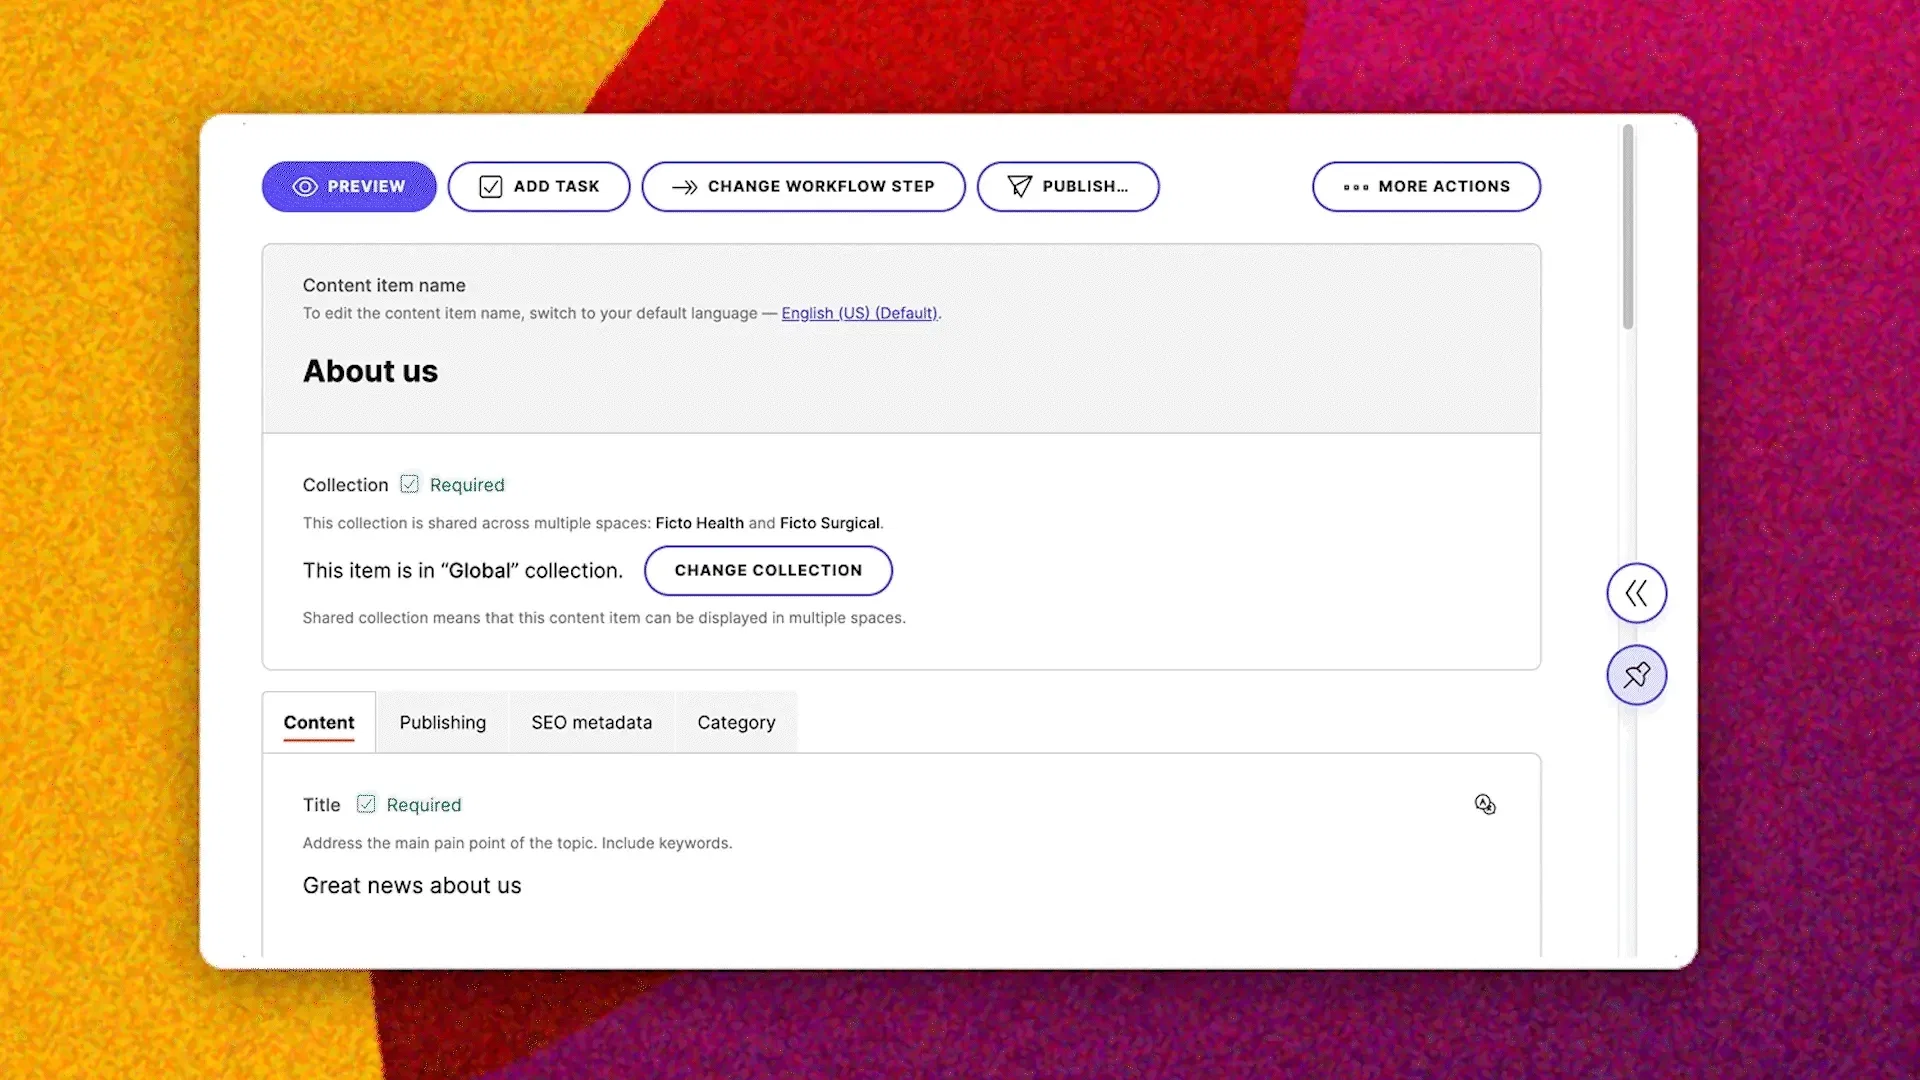Screen dimensions: 1920x1080
Task: Toggle the Required checkmark next to Collection
Action: point(409,484)
